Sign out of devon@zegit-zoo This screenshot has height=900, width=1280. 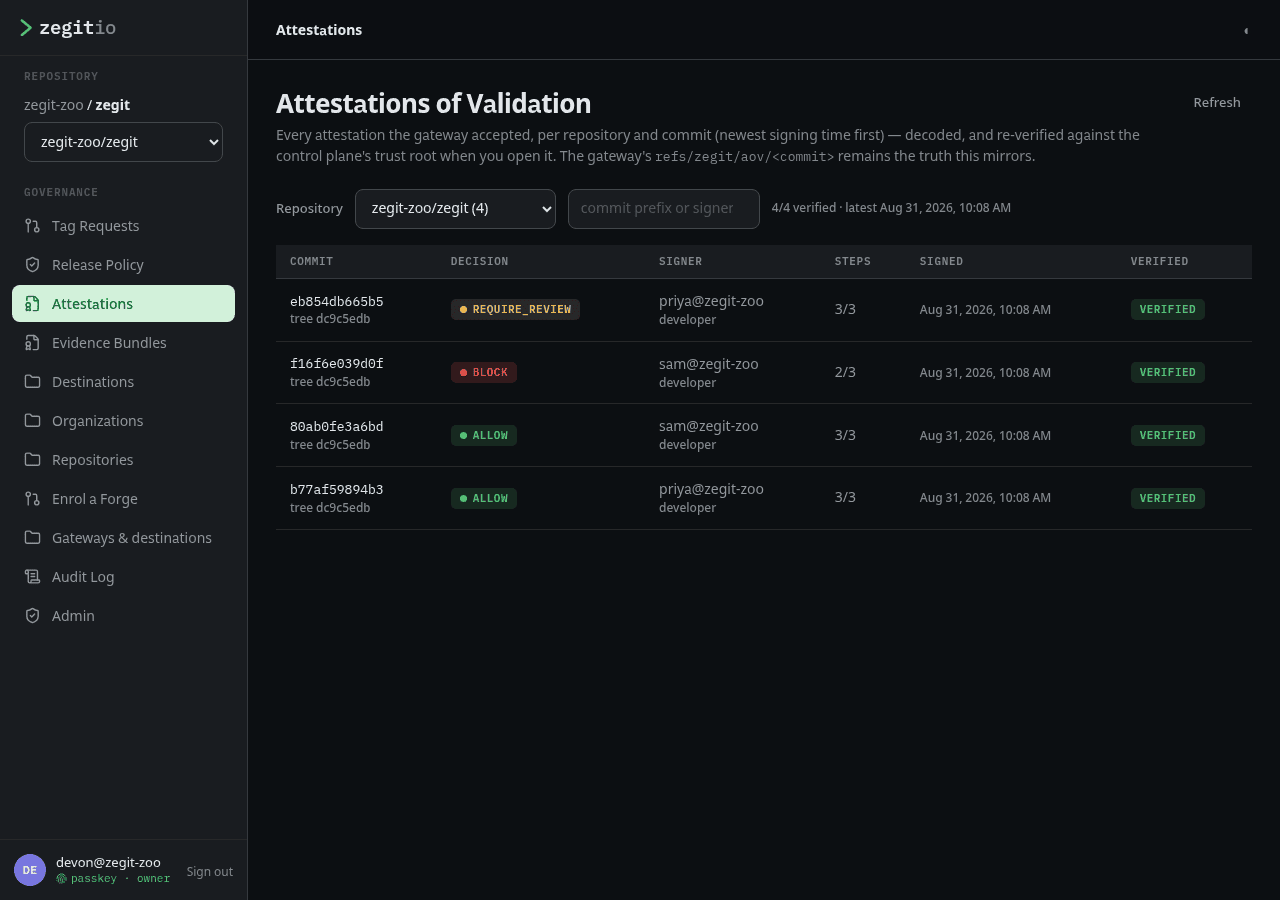209,871
